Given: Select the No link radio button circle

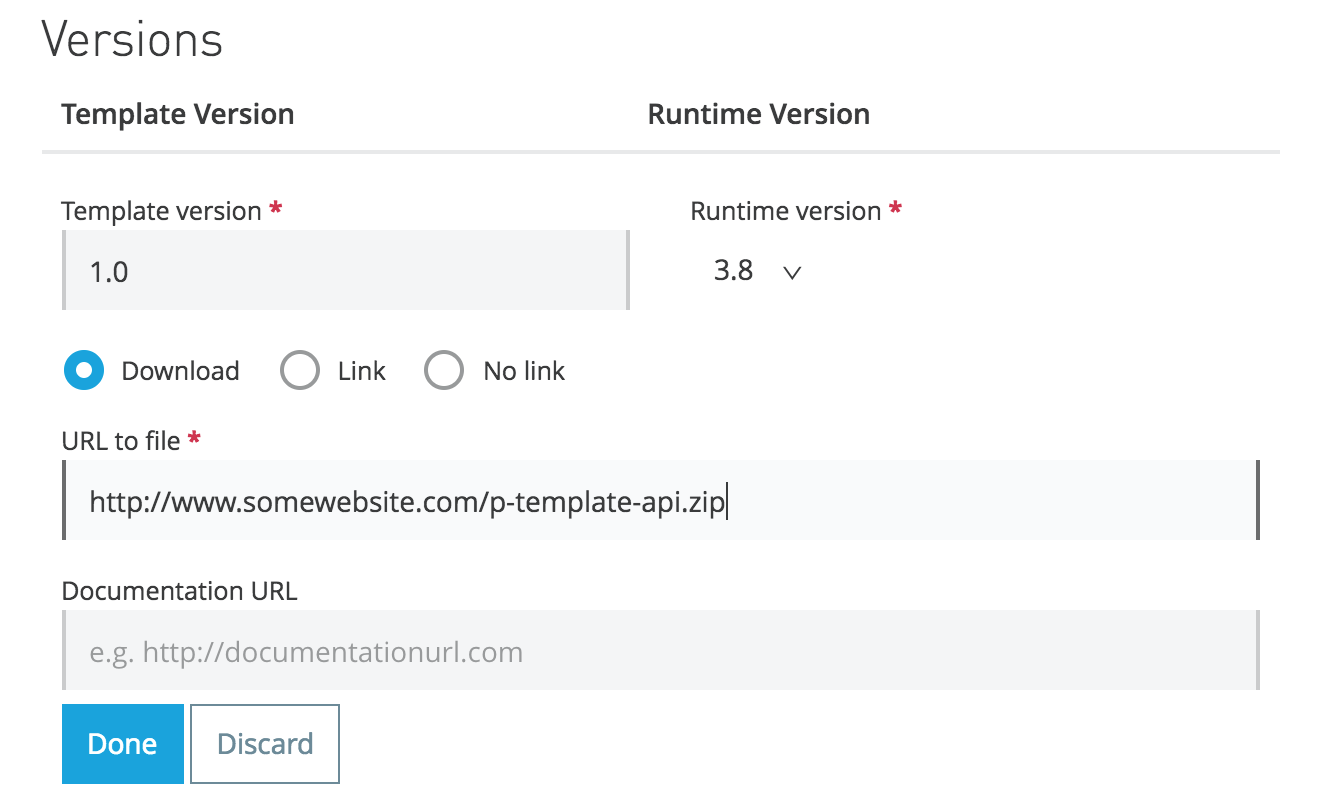Looking at the screenshot, I should click(444, 371).
